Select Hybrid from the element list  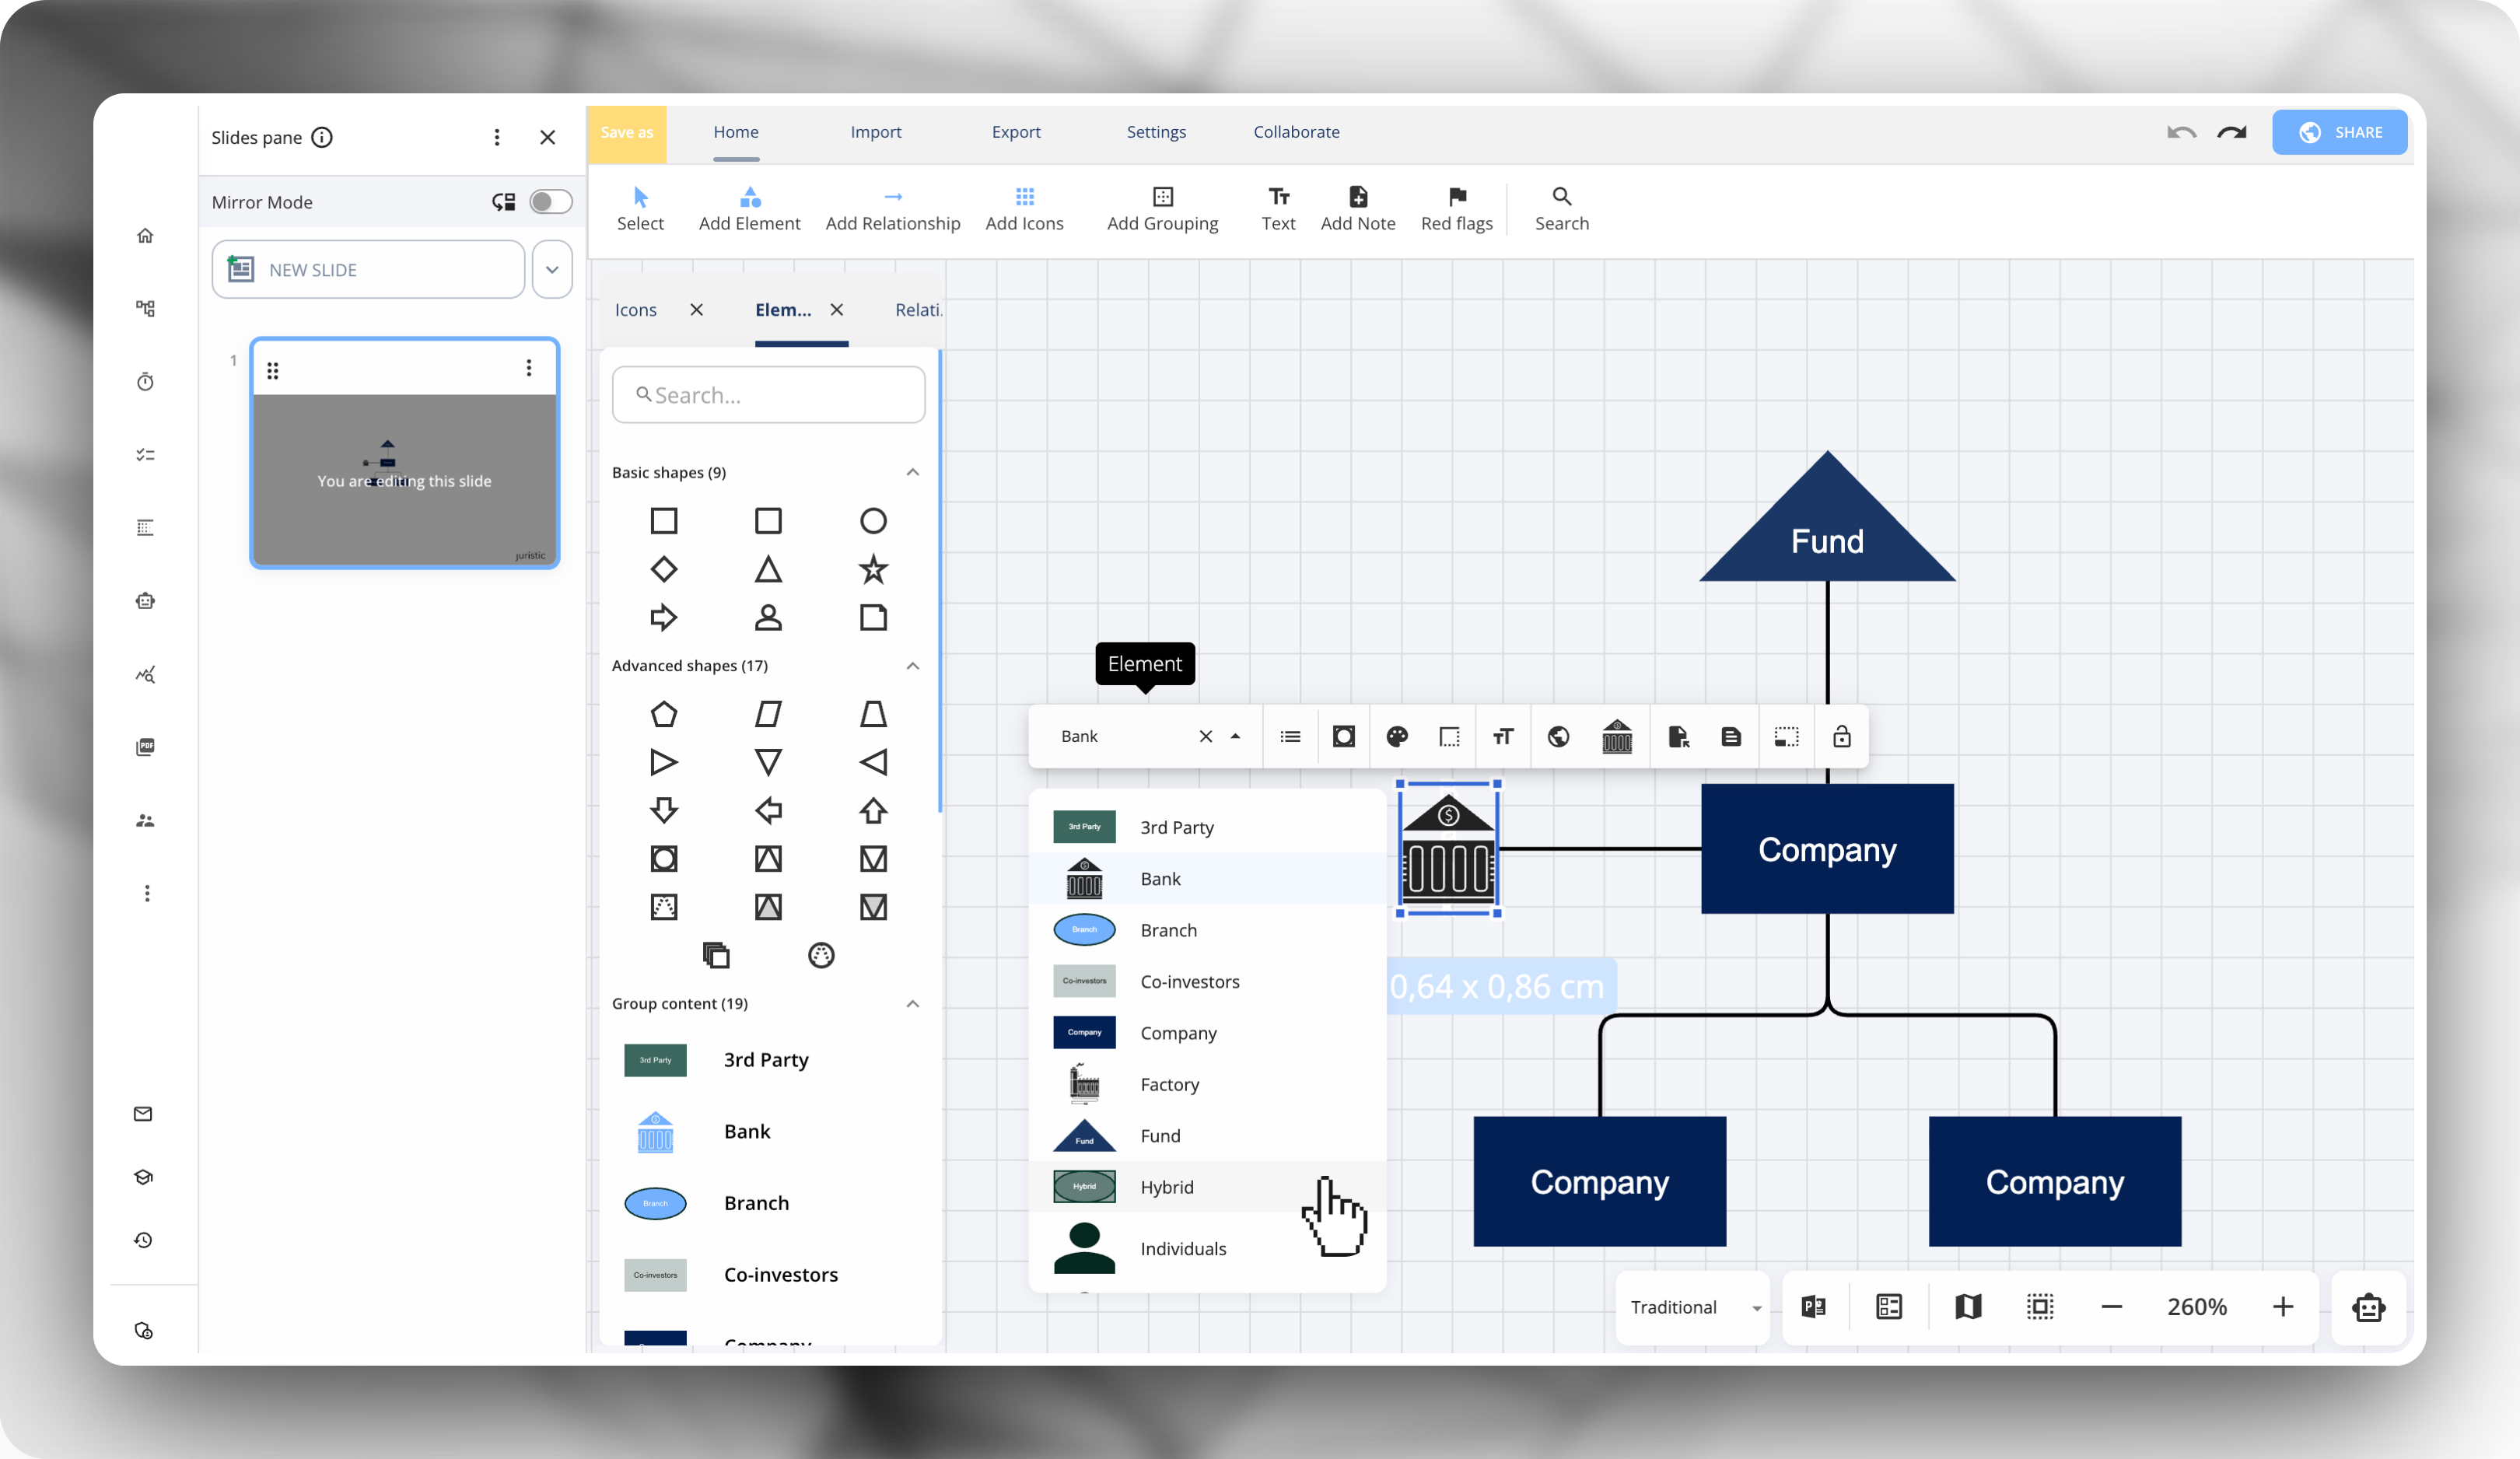click(1166, 1187)
